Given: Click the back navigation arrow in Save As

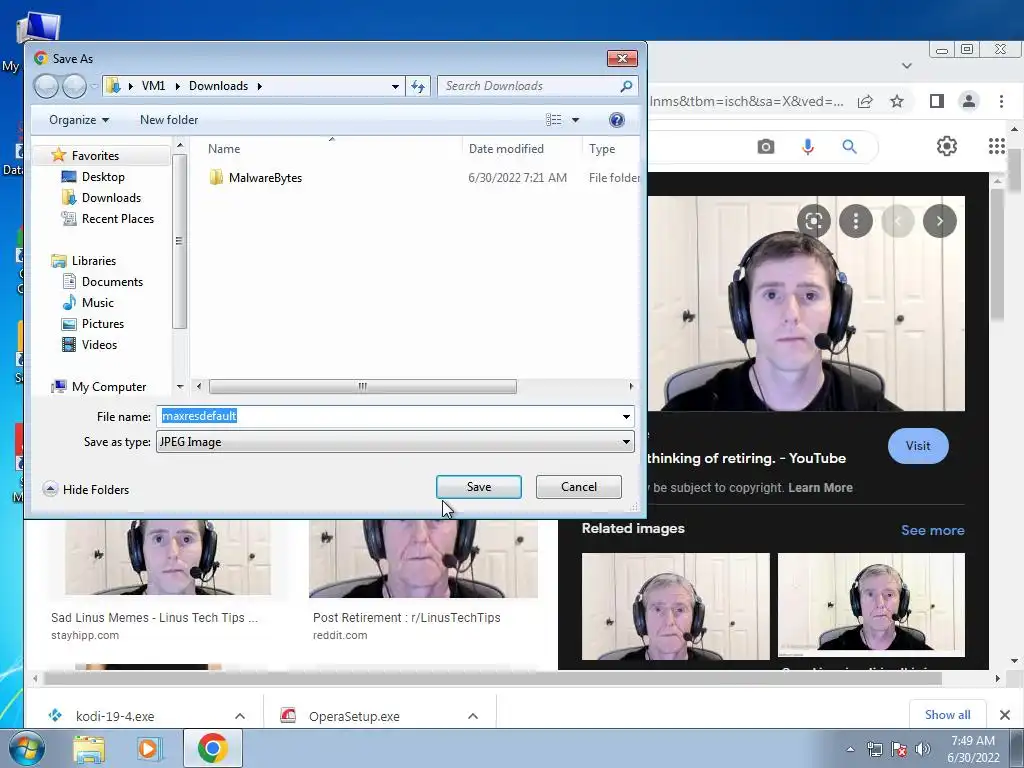Looking at the screenshot, I should [x=46, y=86].
